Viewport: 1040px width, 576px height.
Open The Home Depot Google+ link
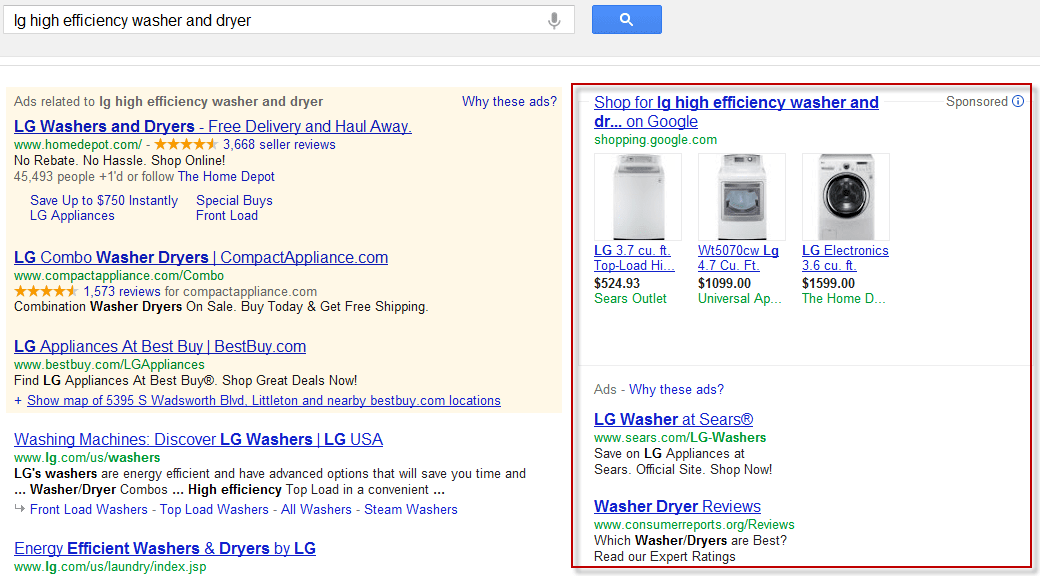click(226, 177)
